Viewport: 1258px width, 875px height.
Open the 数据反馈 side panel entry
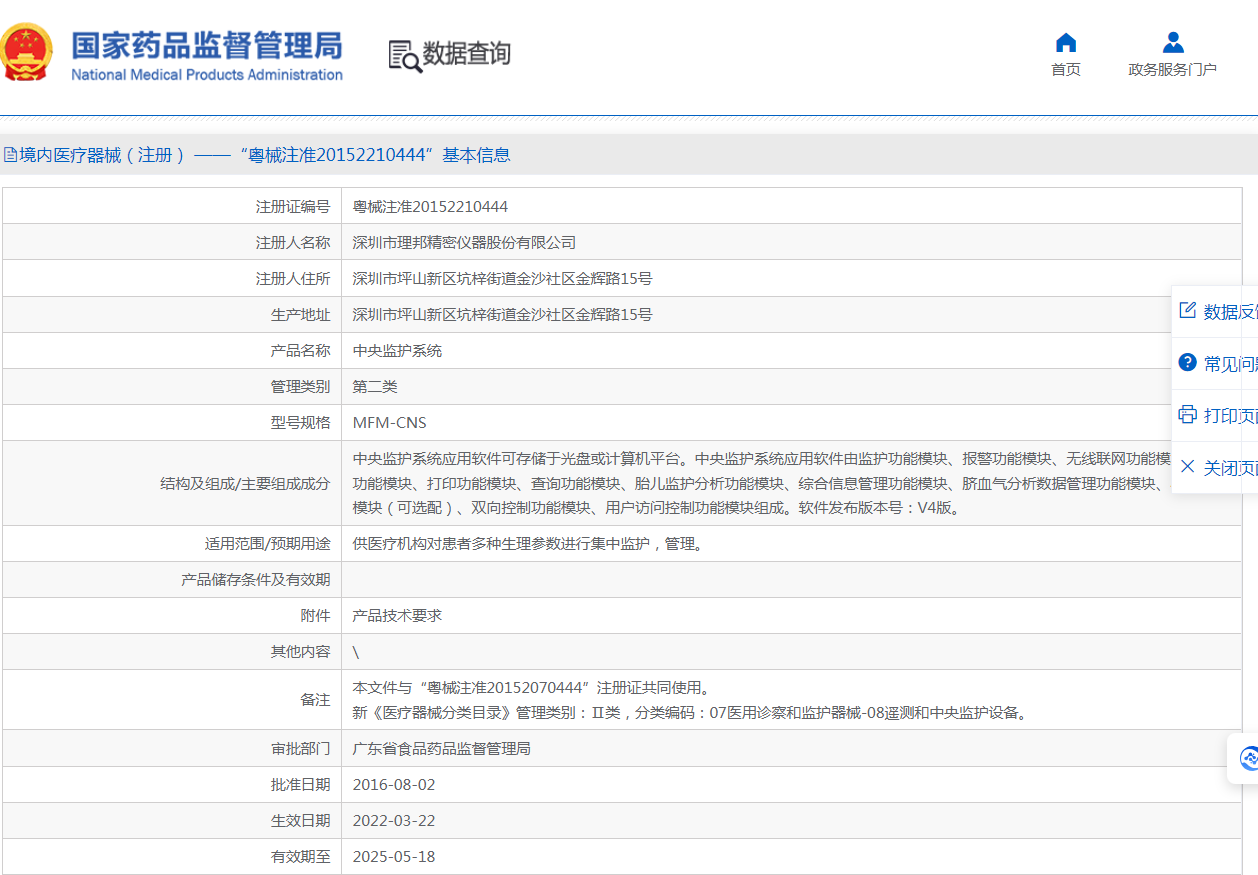point(1215,312)
